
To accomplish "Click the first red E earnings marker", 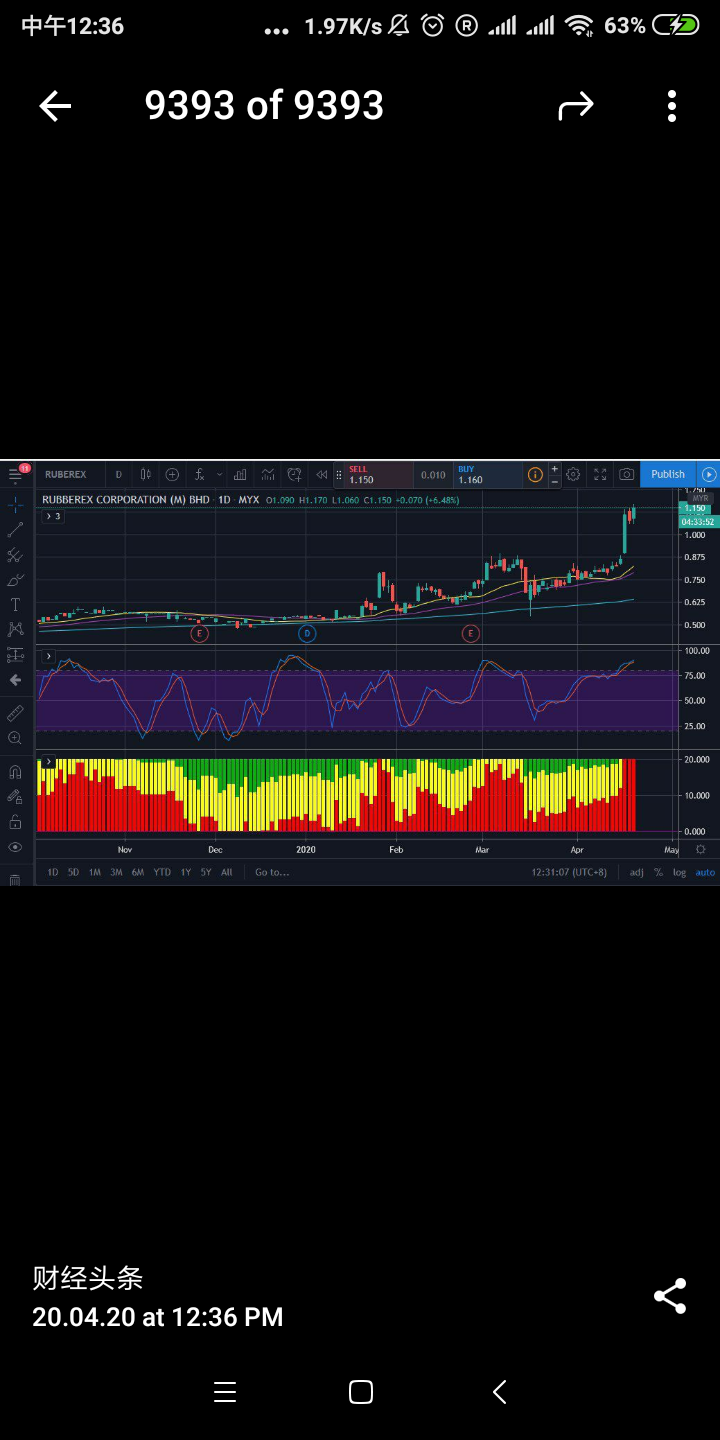I will (x=200, y=633).
